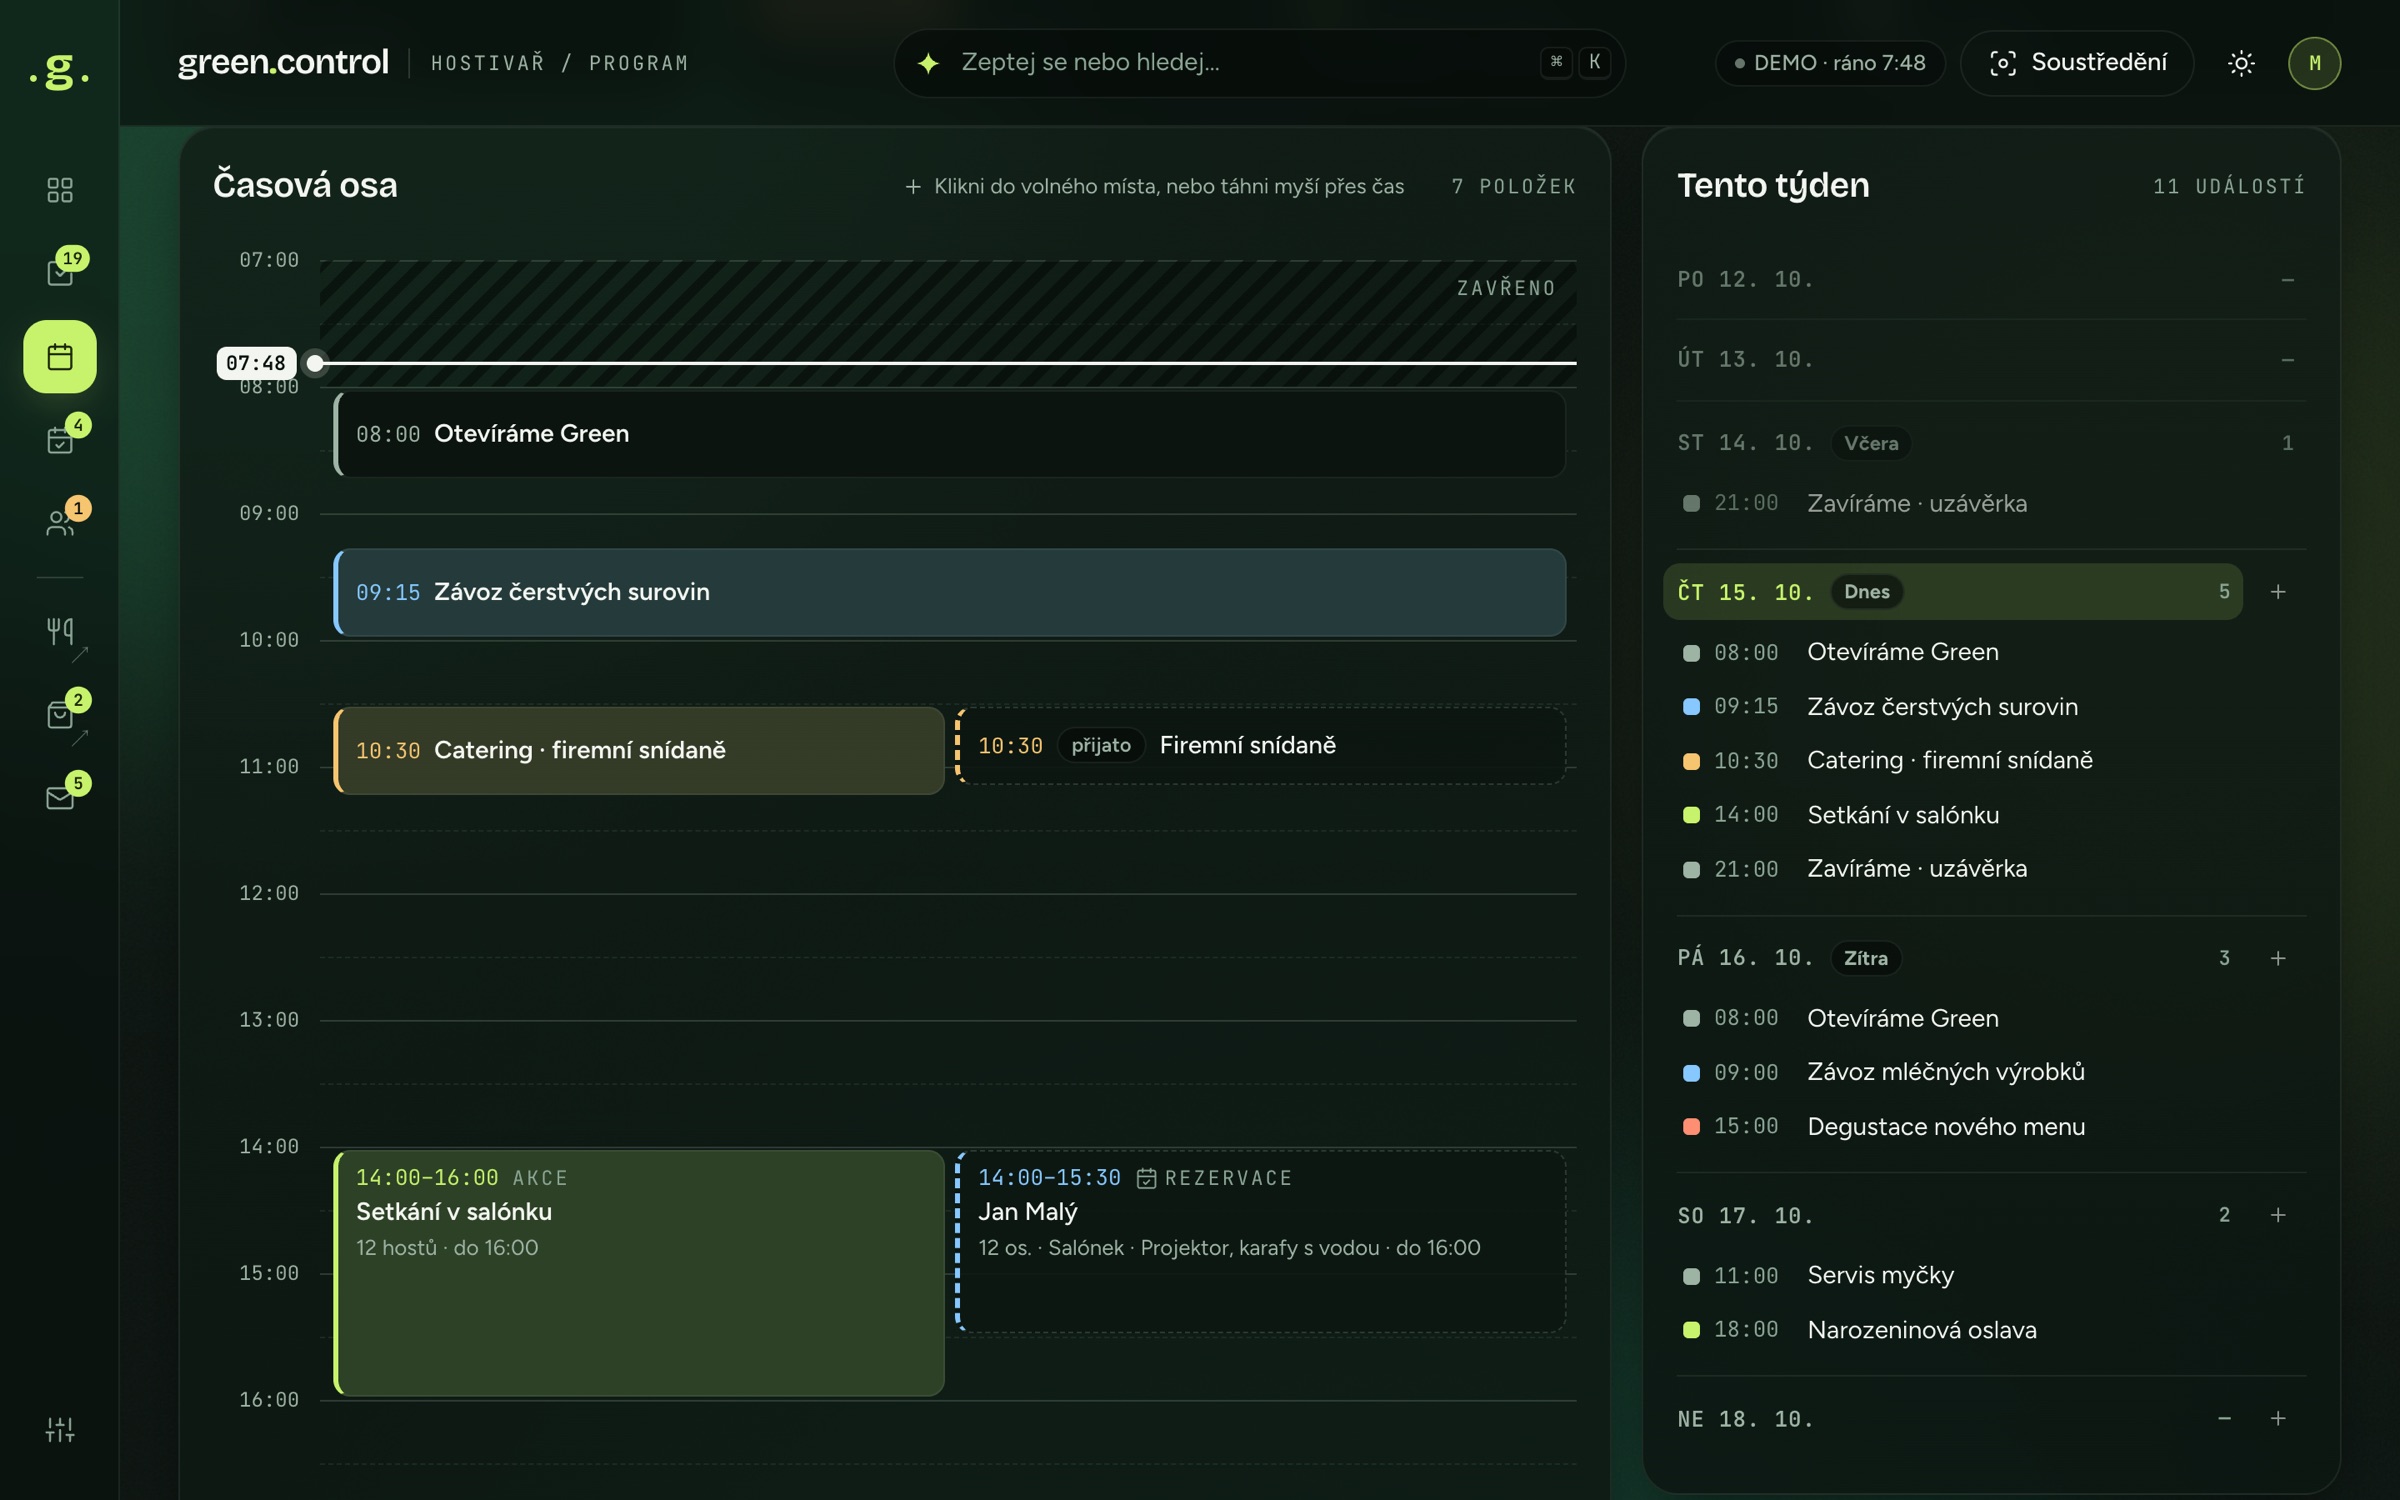Select the SO 17. 10. day header

coord(1953,1215)
